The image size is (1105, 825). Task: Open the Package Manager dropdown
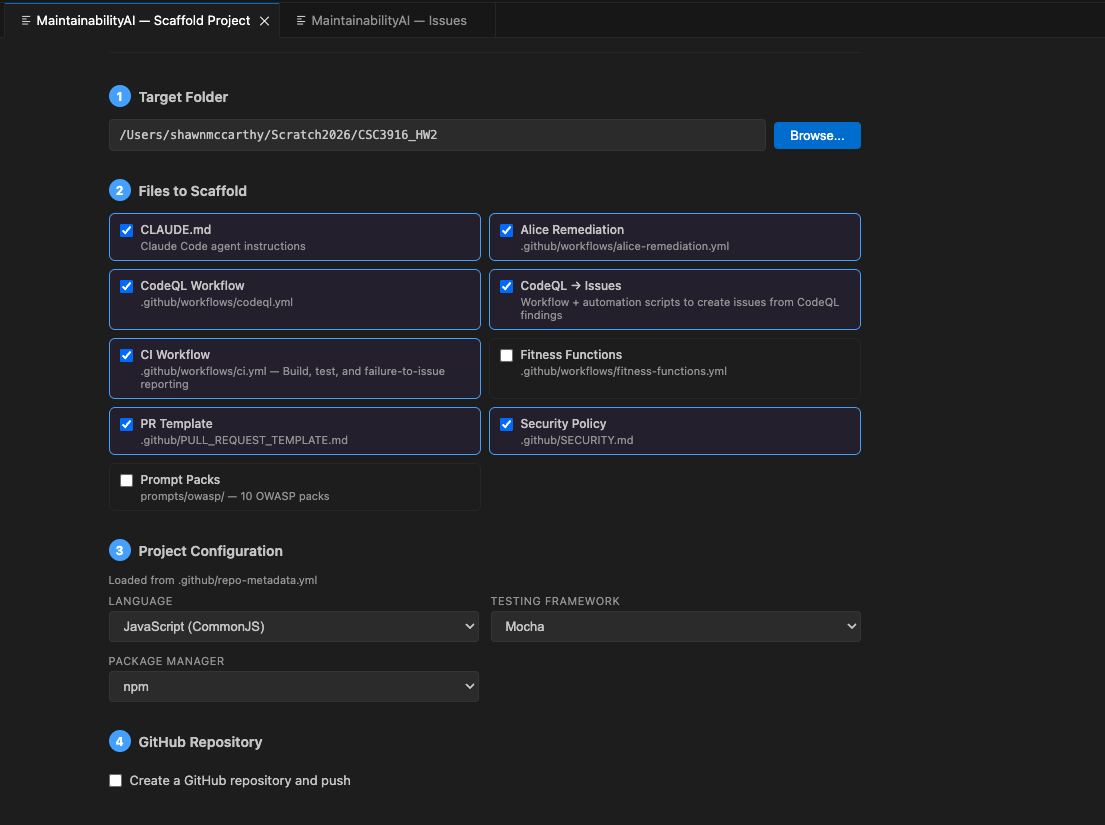click(x=293, y=686)
